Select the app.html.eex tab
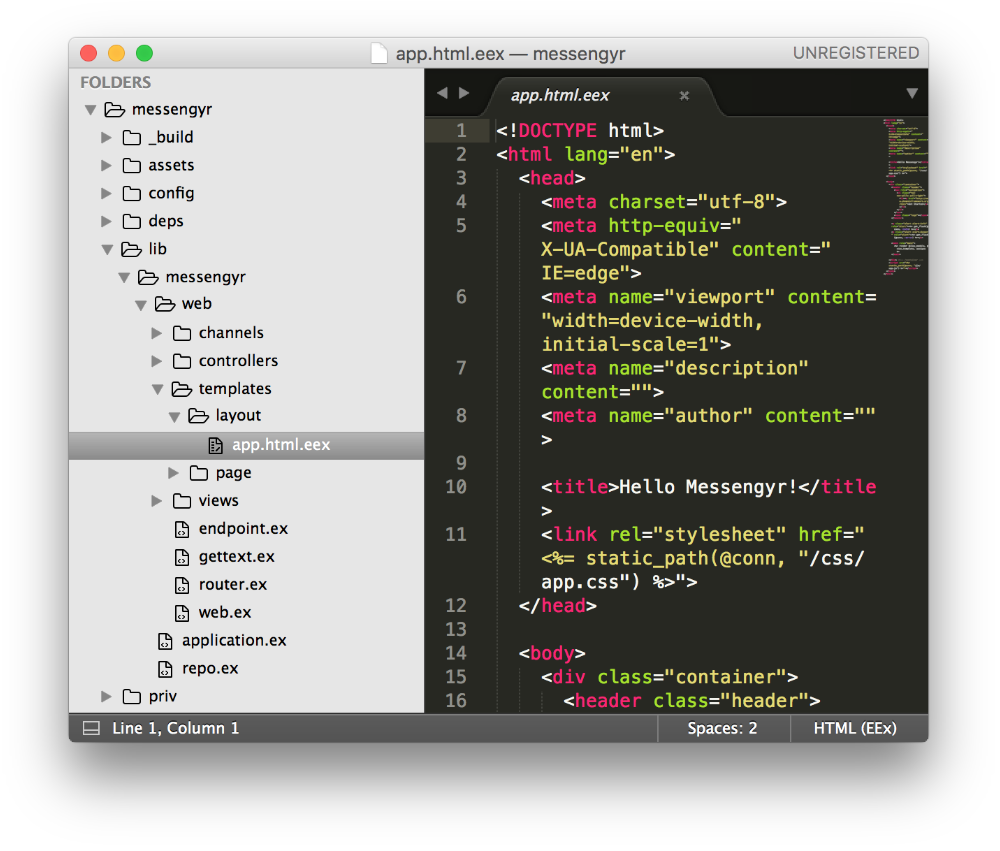The height and width of the screenshot is (851, 1000). click(x=560, y=96)
